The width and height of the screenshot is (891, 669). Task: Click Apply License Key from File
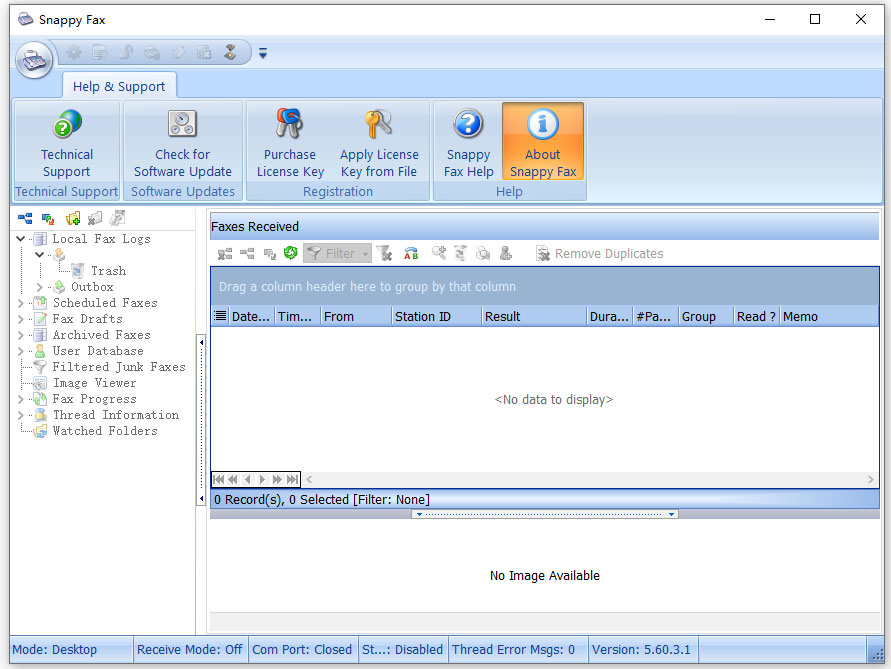pos(379,143)
